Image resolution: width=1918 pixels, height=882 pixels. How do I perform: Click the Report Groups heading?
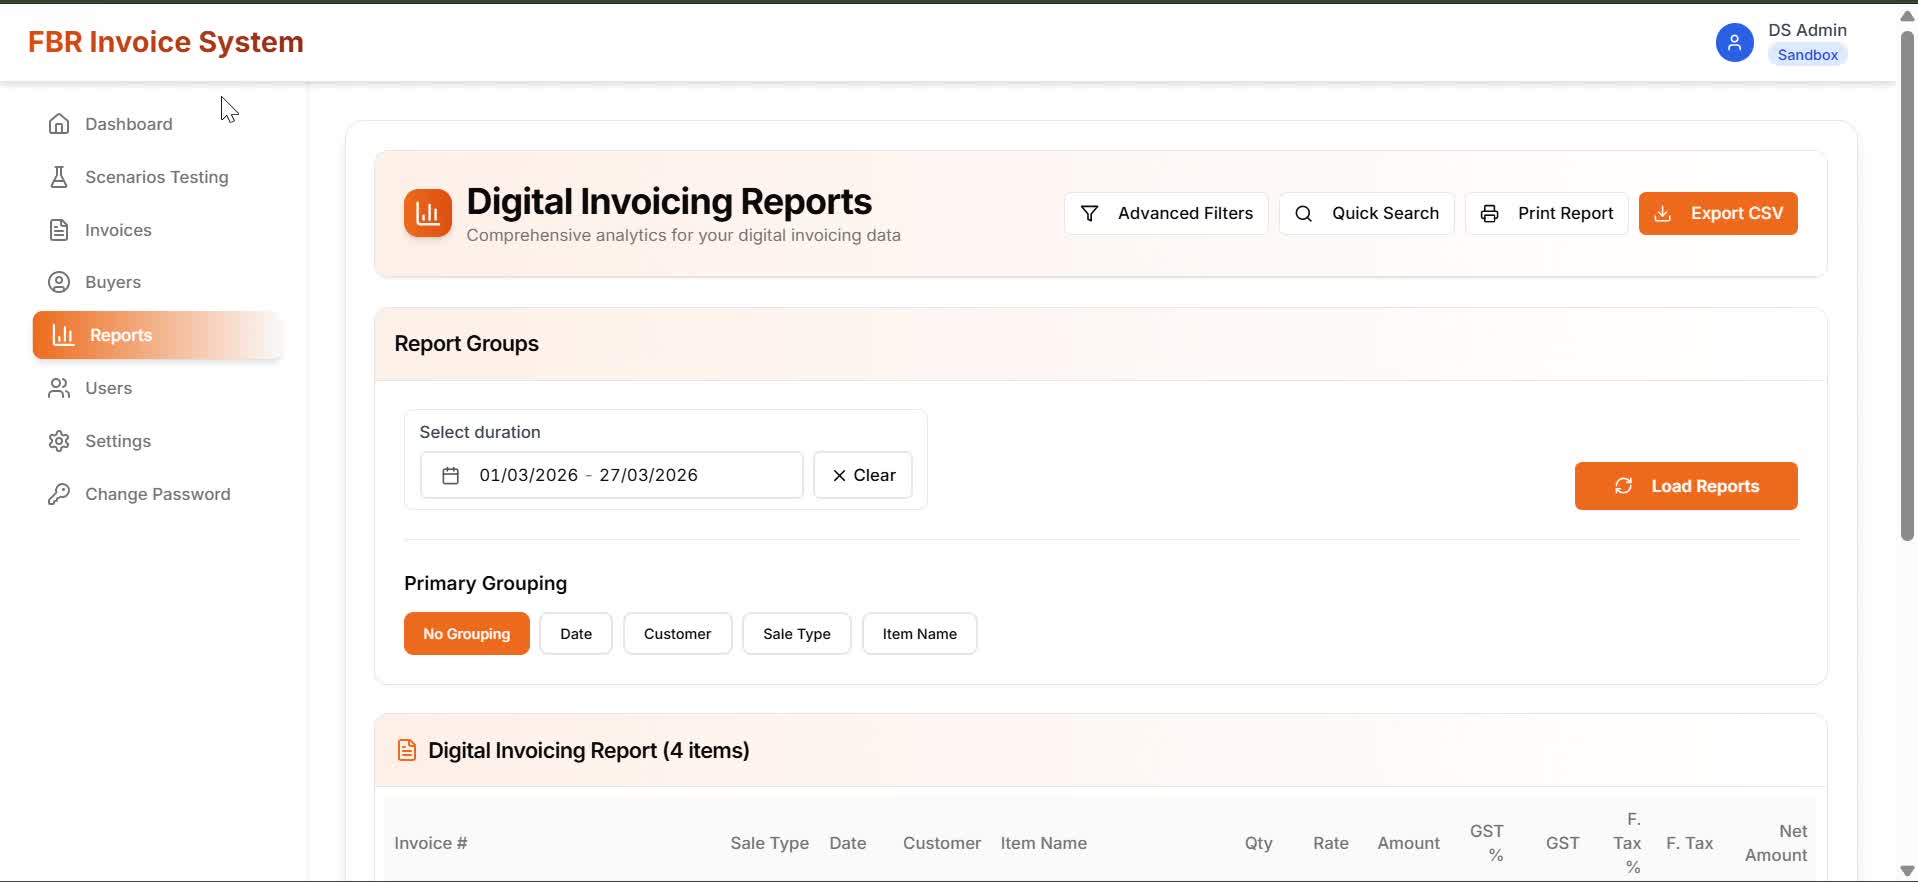pos(467,343)
